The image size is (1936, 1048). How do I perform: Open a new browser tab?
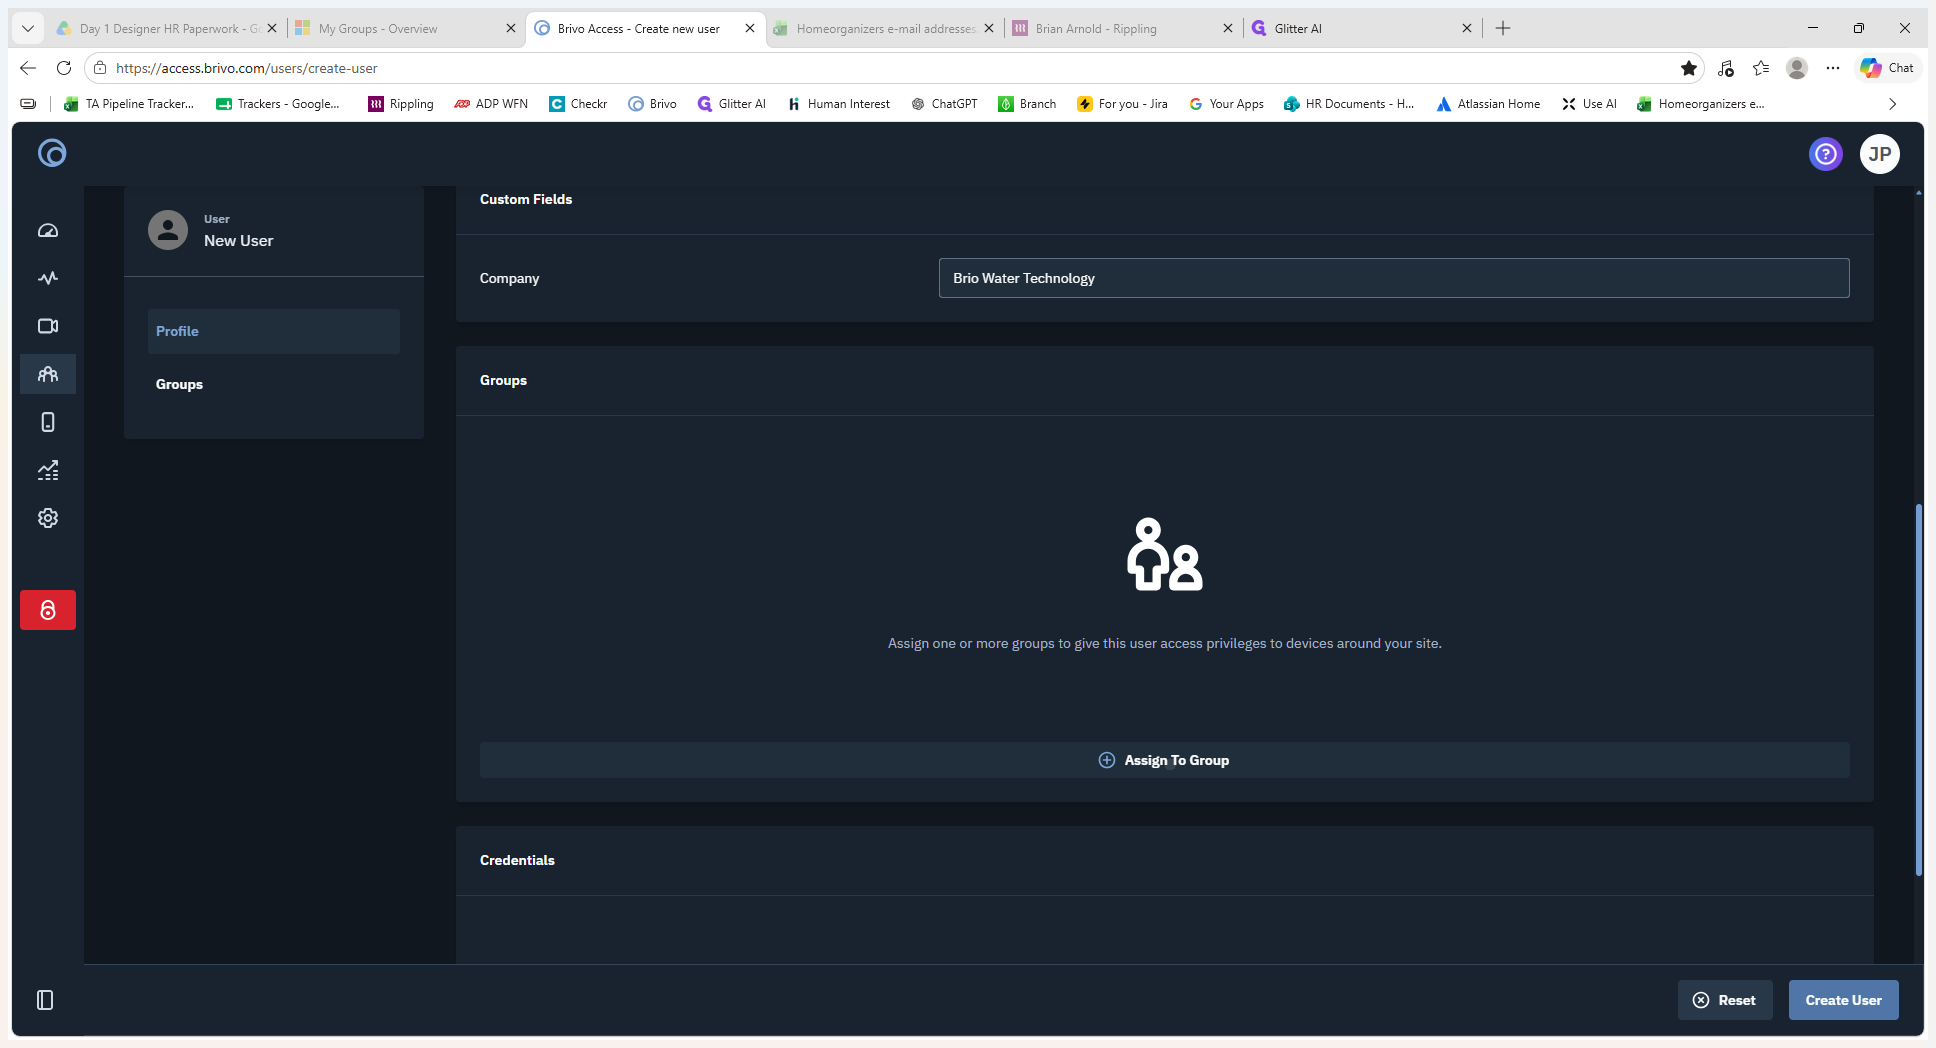pos(1503,28)
